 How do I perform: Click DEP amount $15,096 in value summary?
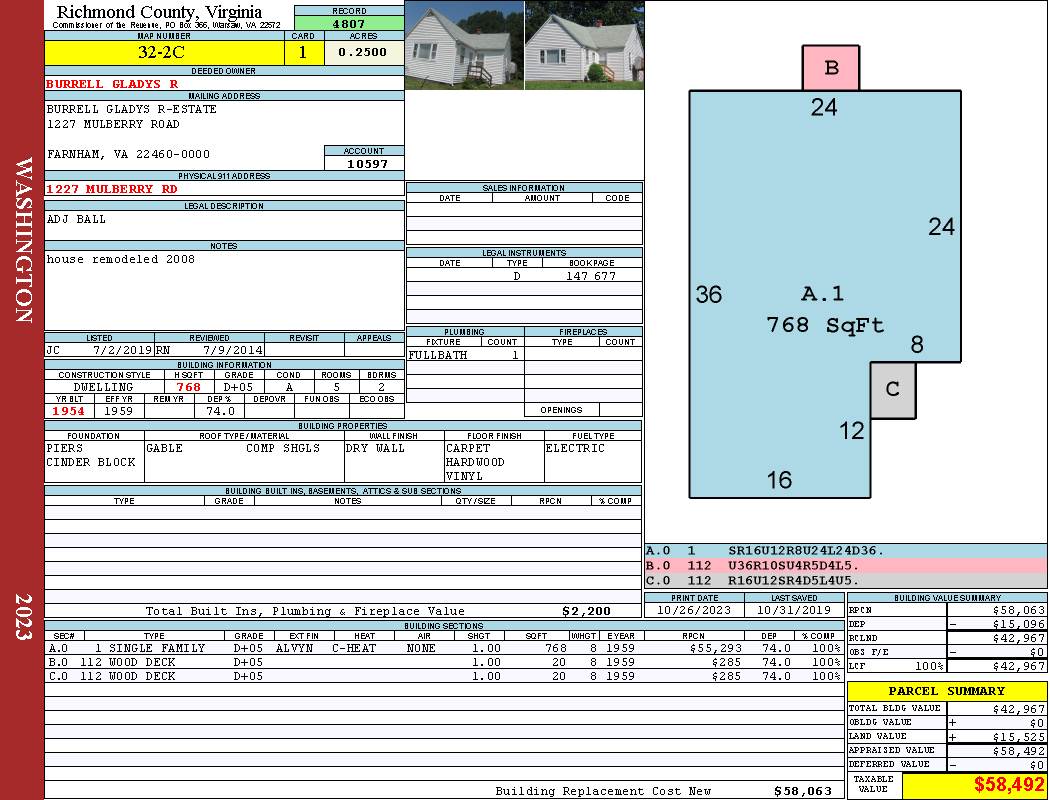(x=1019, y=624)
